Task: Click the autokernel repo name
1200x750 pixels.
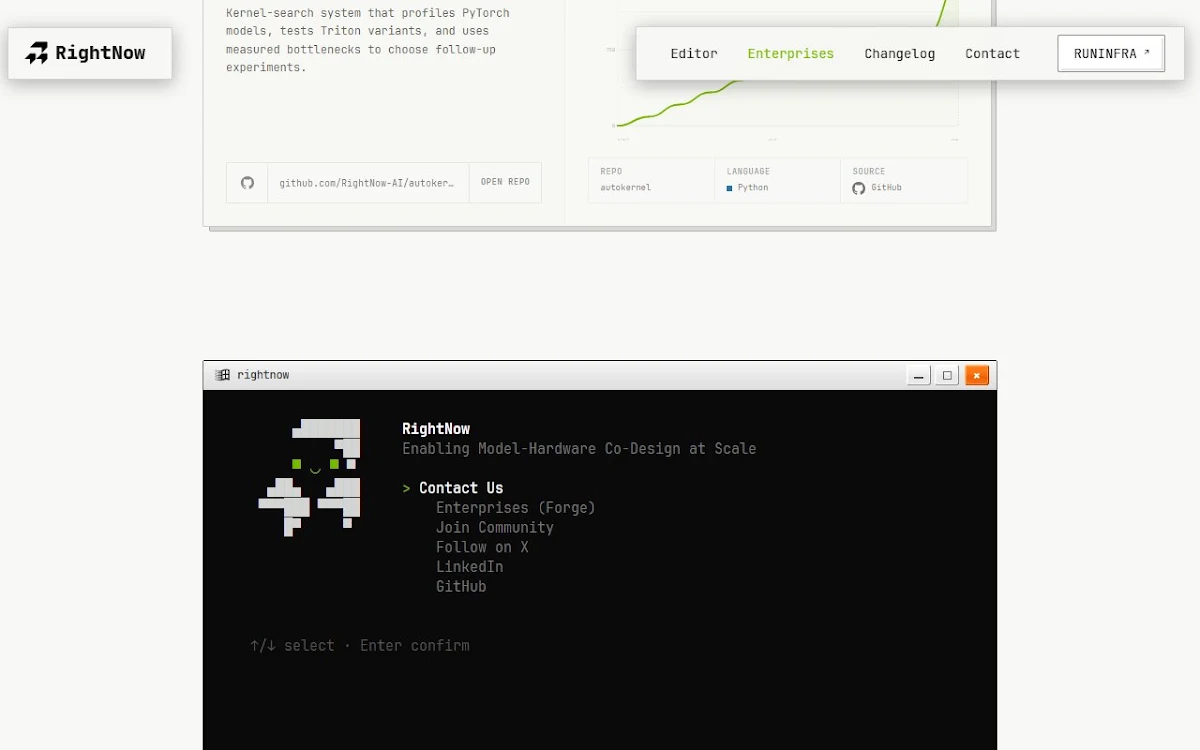Action: (625, 188)
